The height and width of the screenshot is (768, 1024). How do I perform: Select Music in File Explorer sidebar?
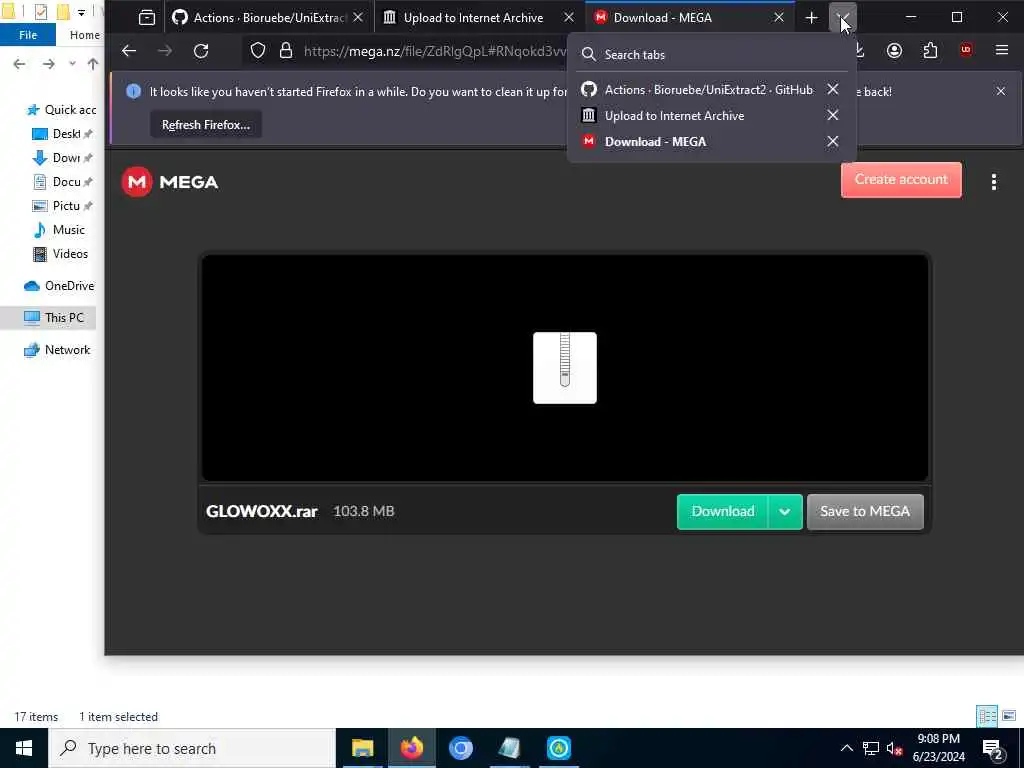pos(59,230)
